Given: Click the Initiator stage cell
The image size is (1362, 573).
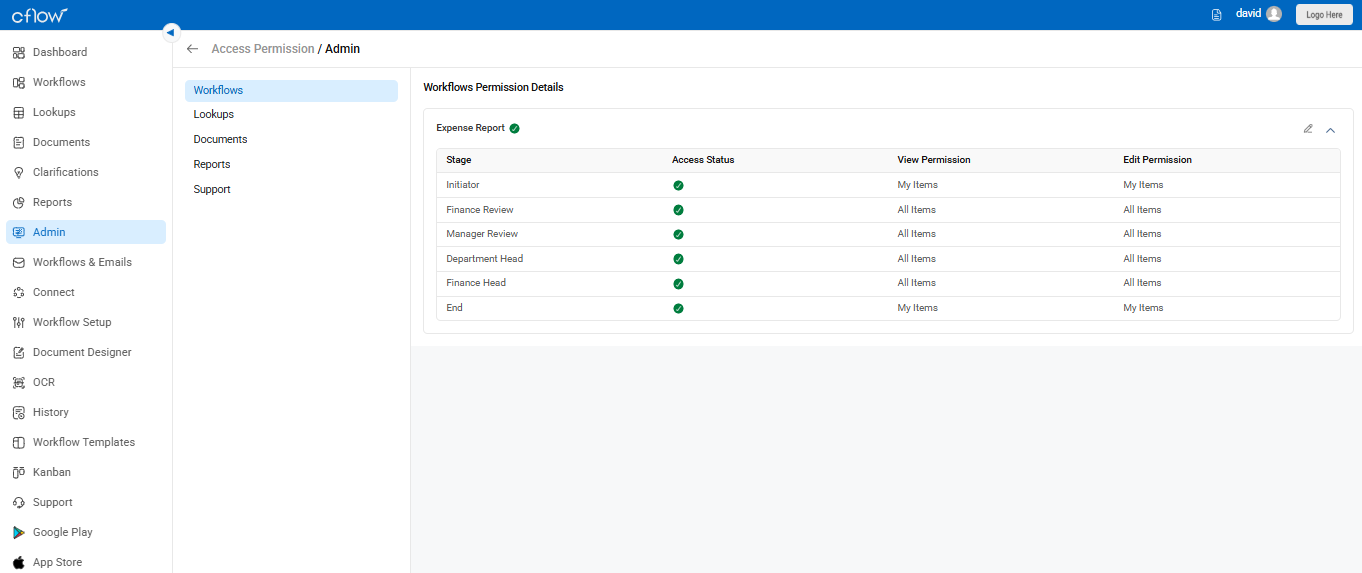Looking at the screenshot, I should (x=463, y=185).
